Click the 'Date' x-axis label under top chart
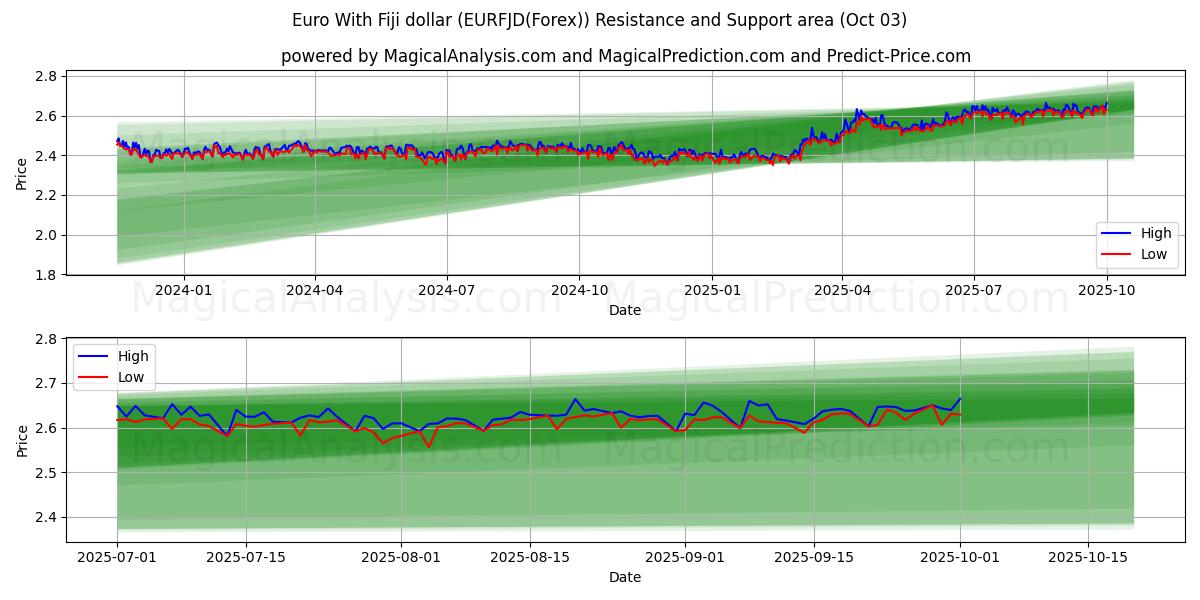 point(625,310)
